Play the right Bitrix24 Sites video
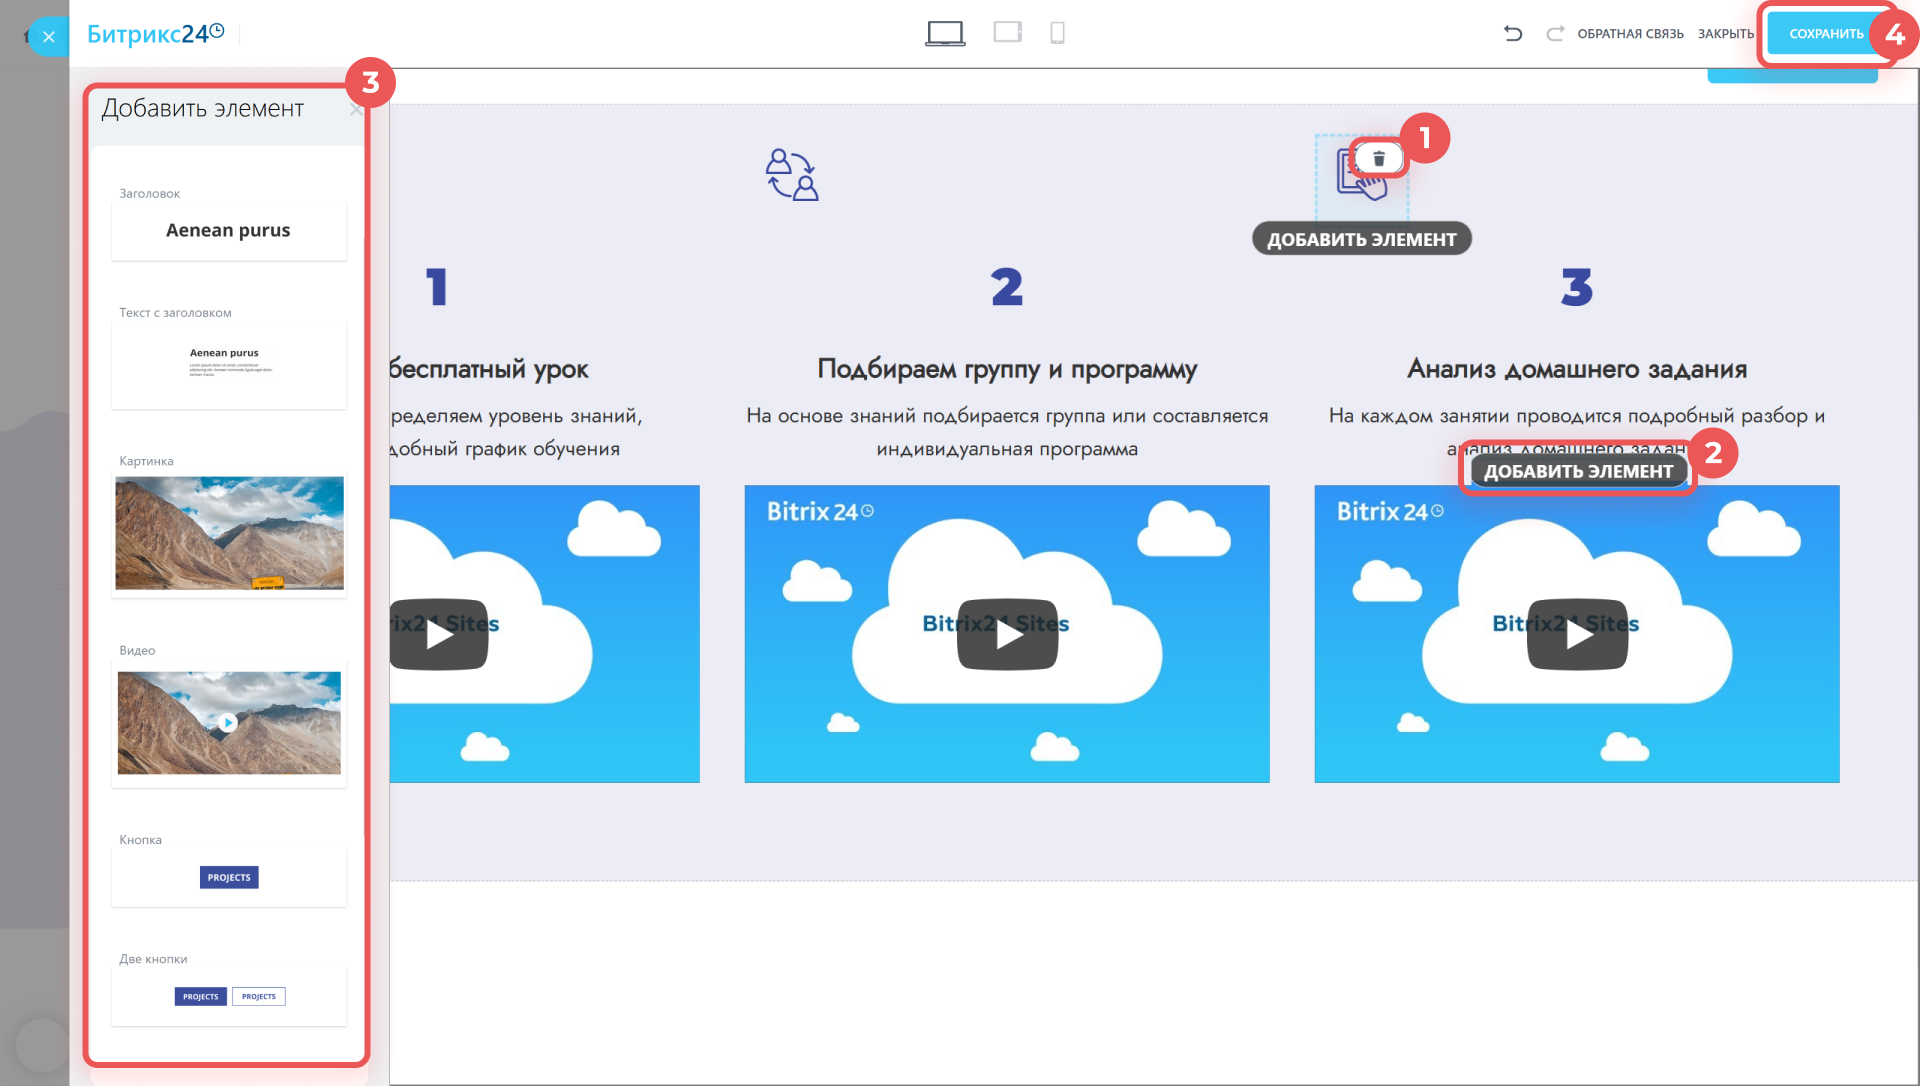Viewport: 1920px width, 1086px height. (1577, 634)
